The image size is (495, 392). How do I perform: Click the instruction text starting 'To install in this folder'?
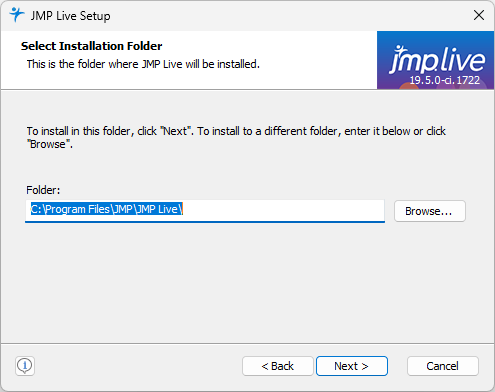(236, 137)
